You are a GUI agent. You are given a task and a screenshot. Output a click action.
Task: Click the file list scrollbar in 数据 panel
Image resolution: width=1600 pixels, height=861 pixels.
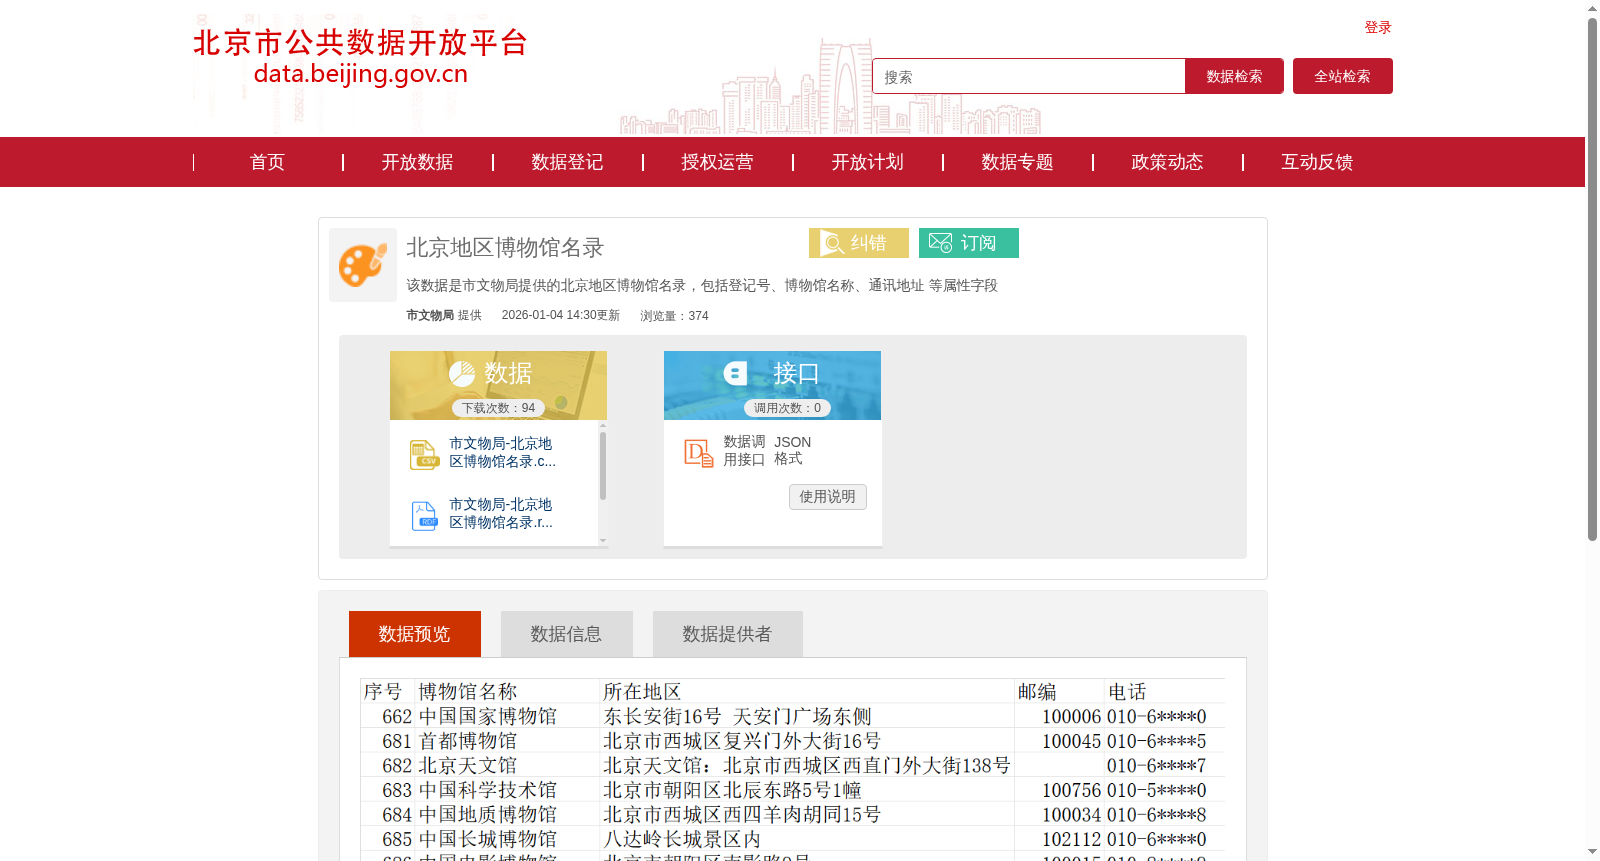point(603,465)
